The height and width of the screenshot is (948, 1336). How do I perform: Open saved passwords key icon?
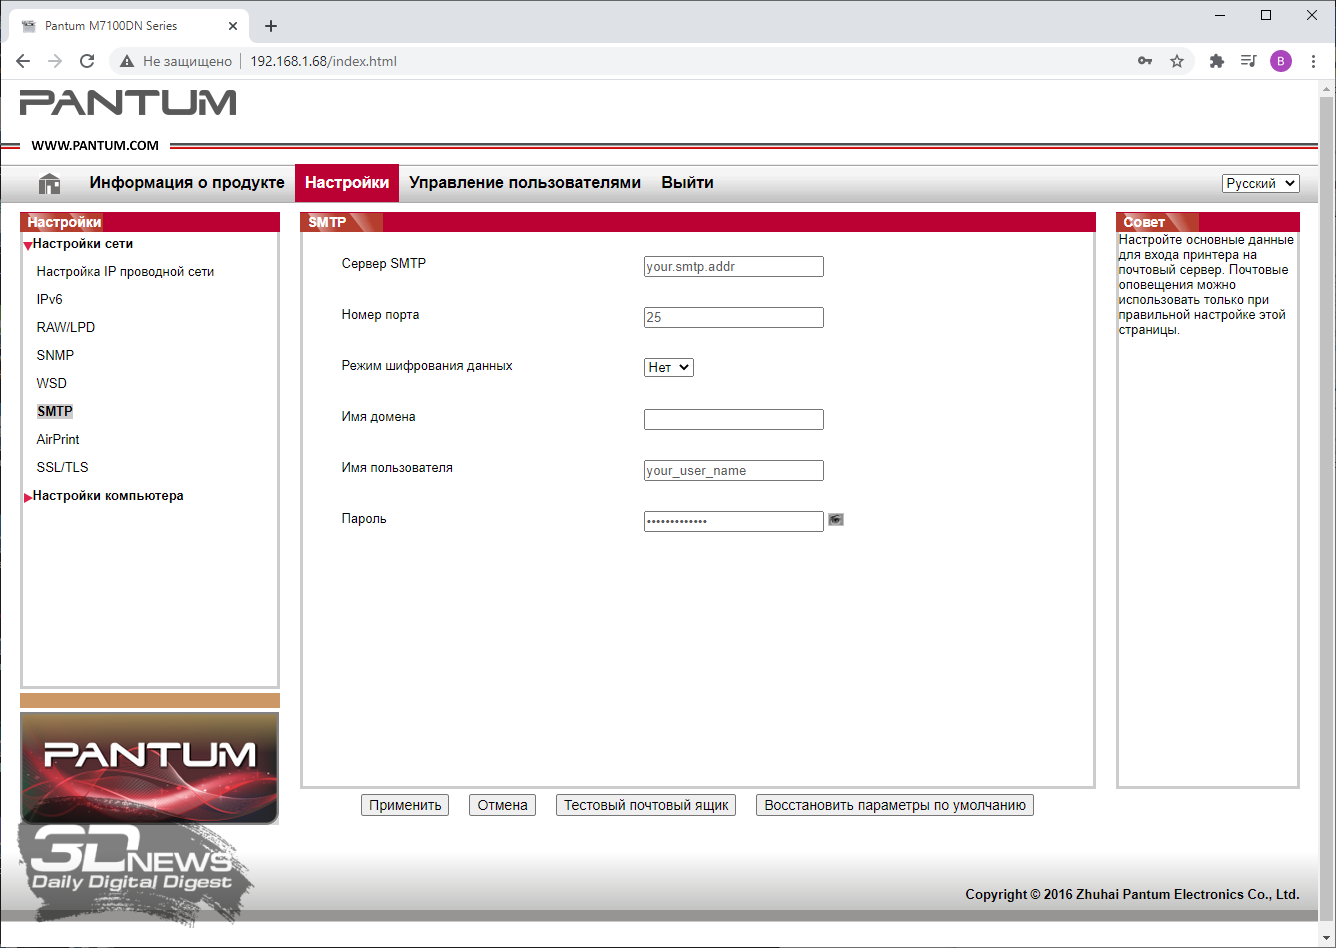[x=1145, y=61]
